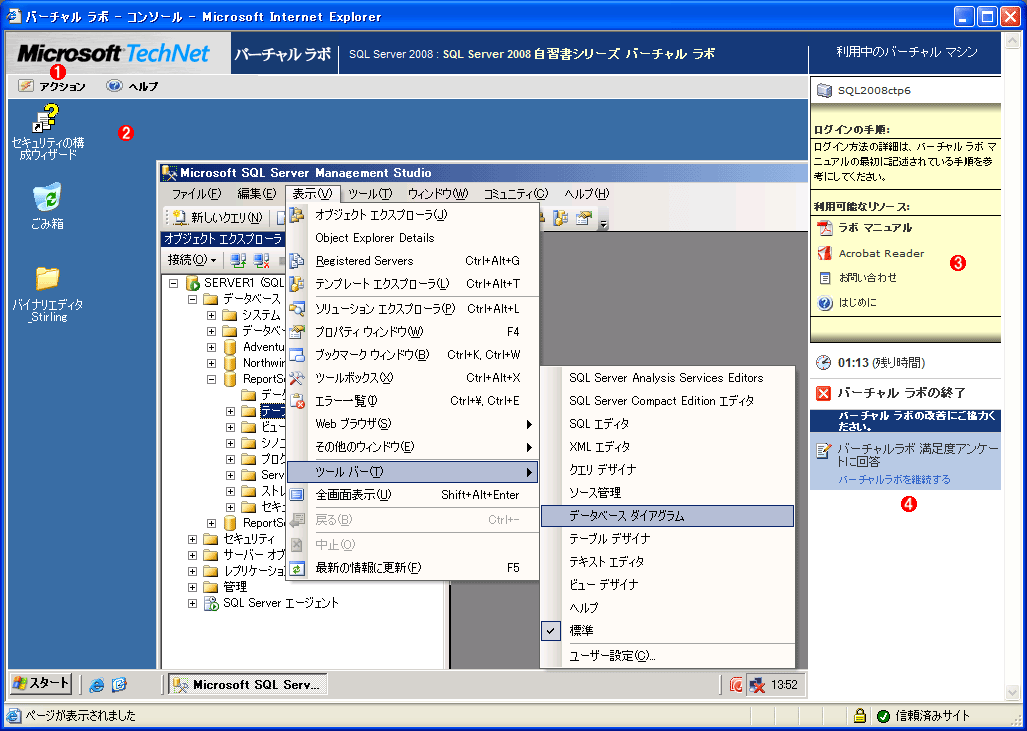
Task: Click the page scrollbar down arrow
Action: [x=1012, y=692]
